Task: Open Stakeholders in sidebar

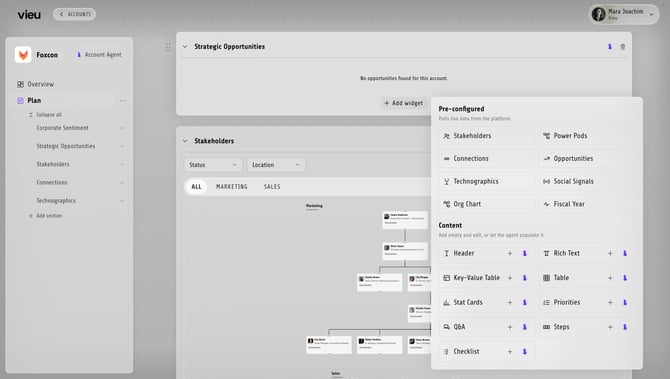Action: coord(53,164)
